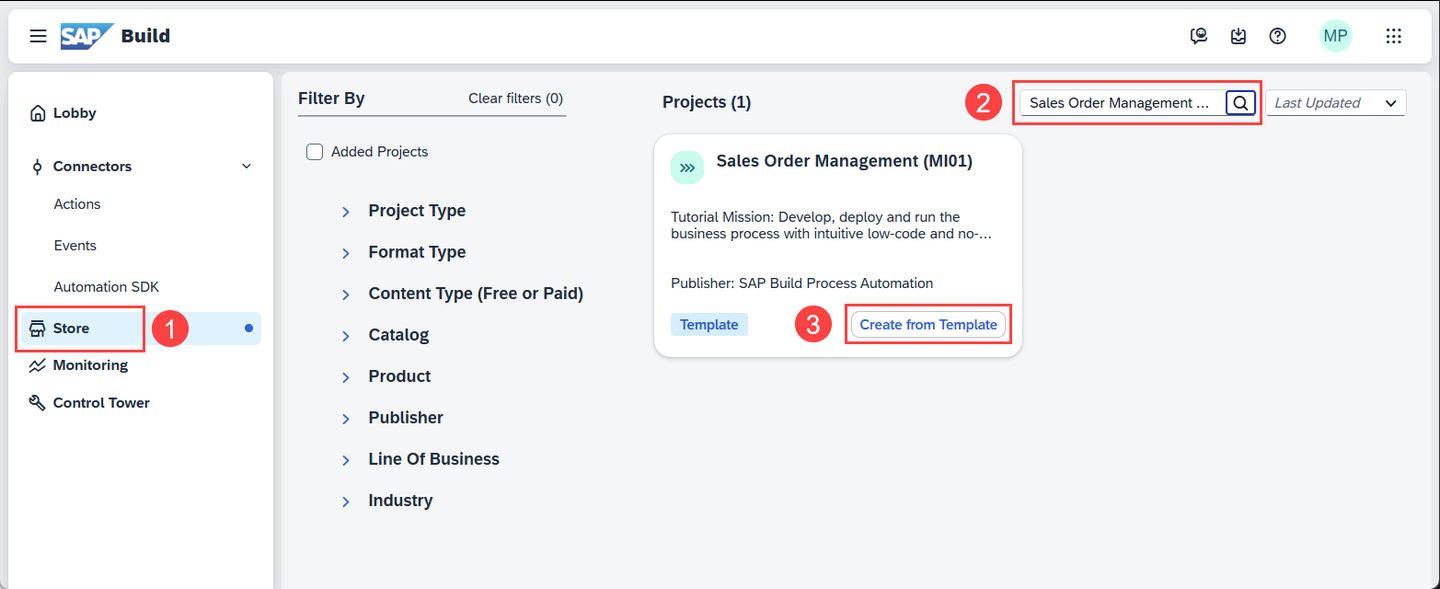Viewport: 1440px width, 589px height.
Task: Click the Create from Template button
Action: click(928, 324)
